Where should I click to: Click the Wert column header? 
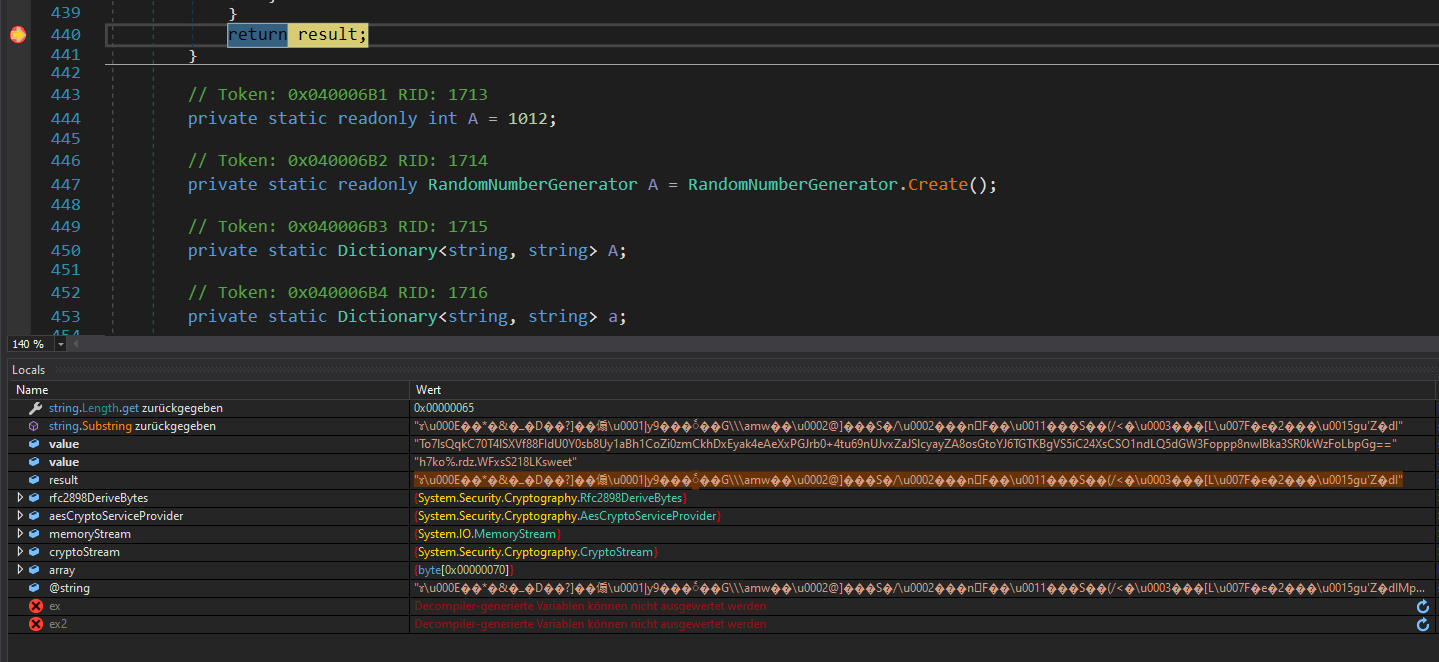(922, 390)
